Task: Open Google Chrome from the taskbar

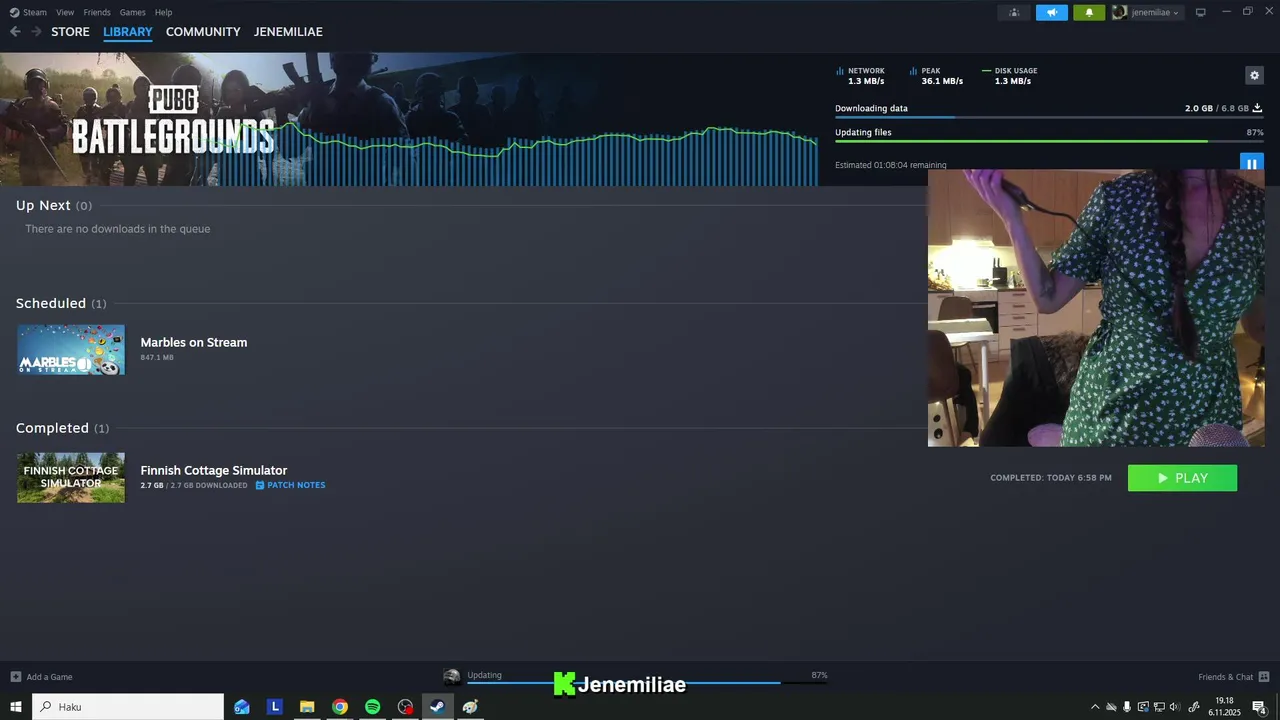Action: [340, 707]
